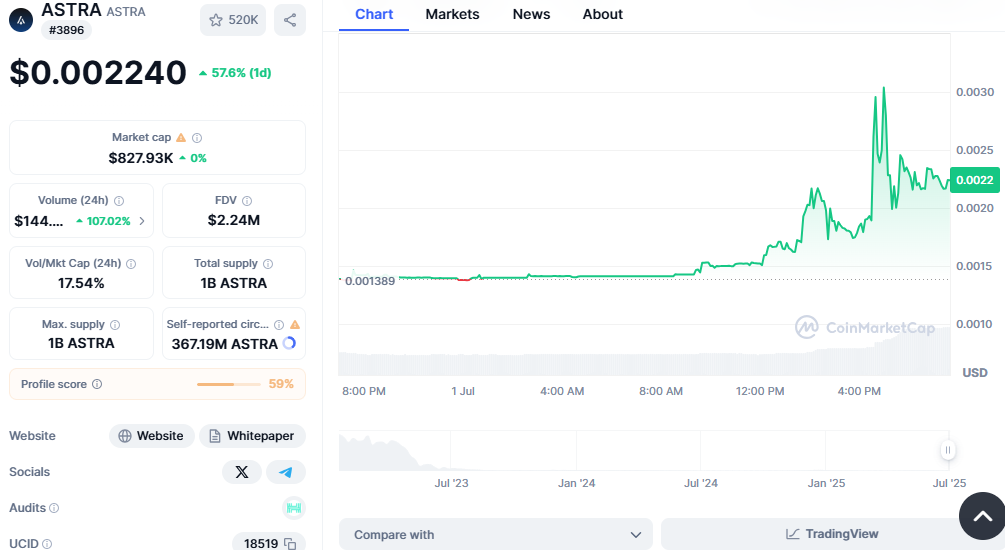Add ASTRA to watchlist via star button
1005x550 pixels.
coord(233,20)
